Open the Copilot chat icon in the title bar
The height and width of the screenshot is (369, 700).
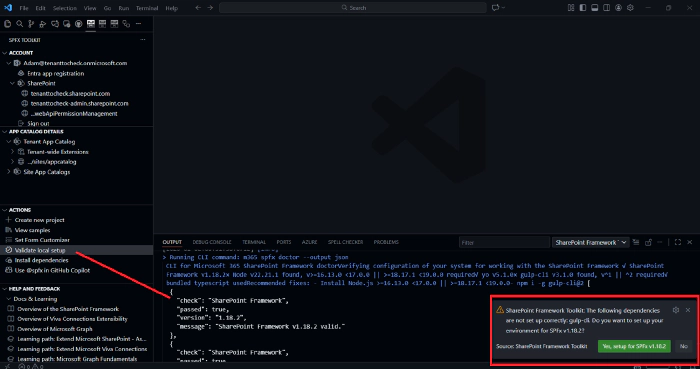point(496,8)
